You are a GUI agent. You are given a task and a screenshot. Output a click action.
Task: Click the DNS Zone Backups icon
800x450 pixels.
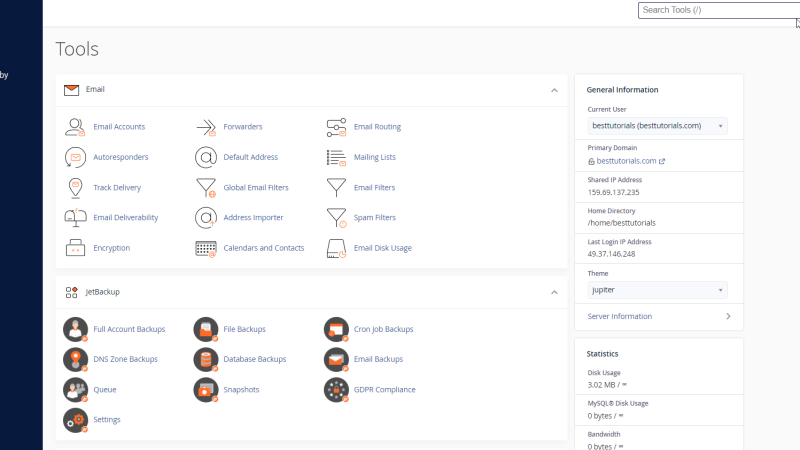coord(76,360)
